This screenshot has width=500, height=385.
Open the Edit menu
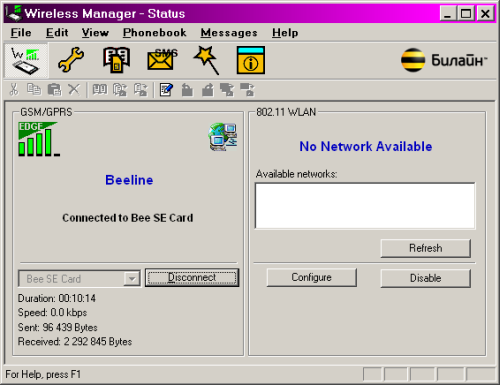(57, 33)
